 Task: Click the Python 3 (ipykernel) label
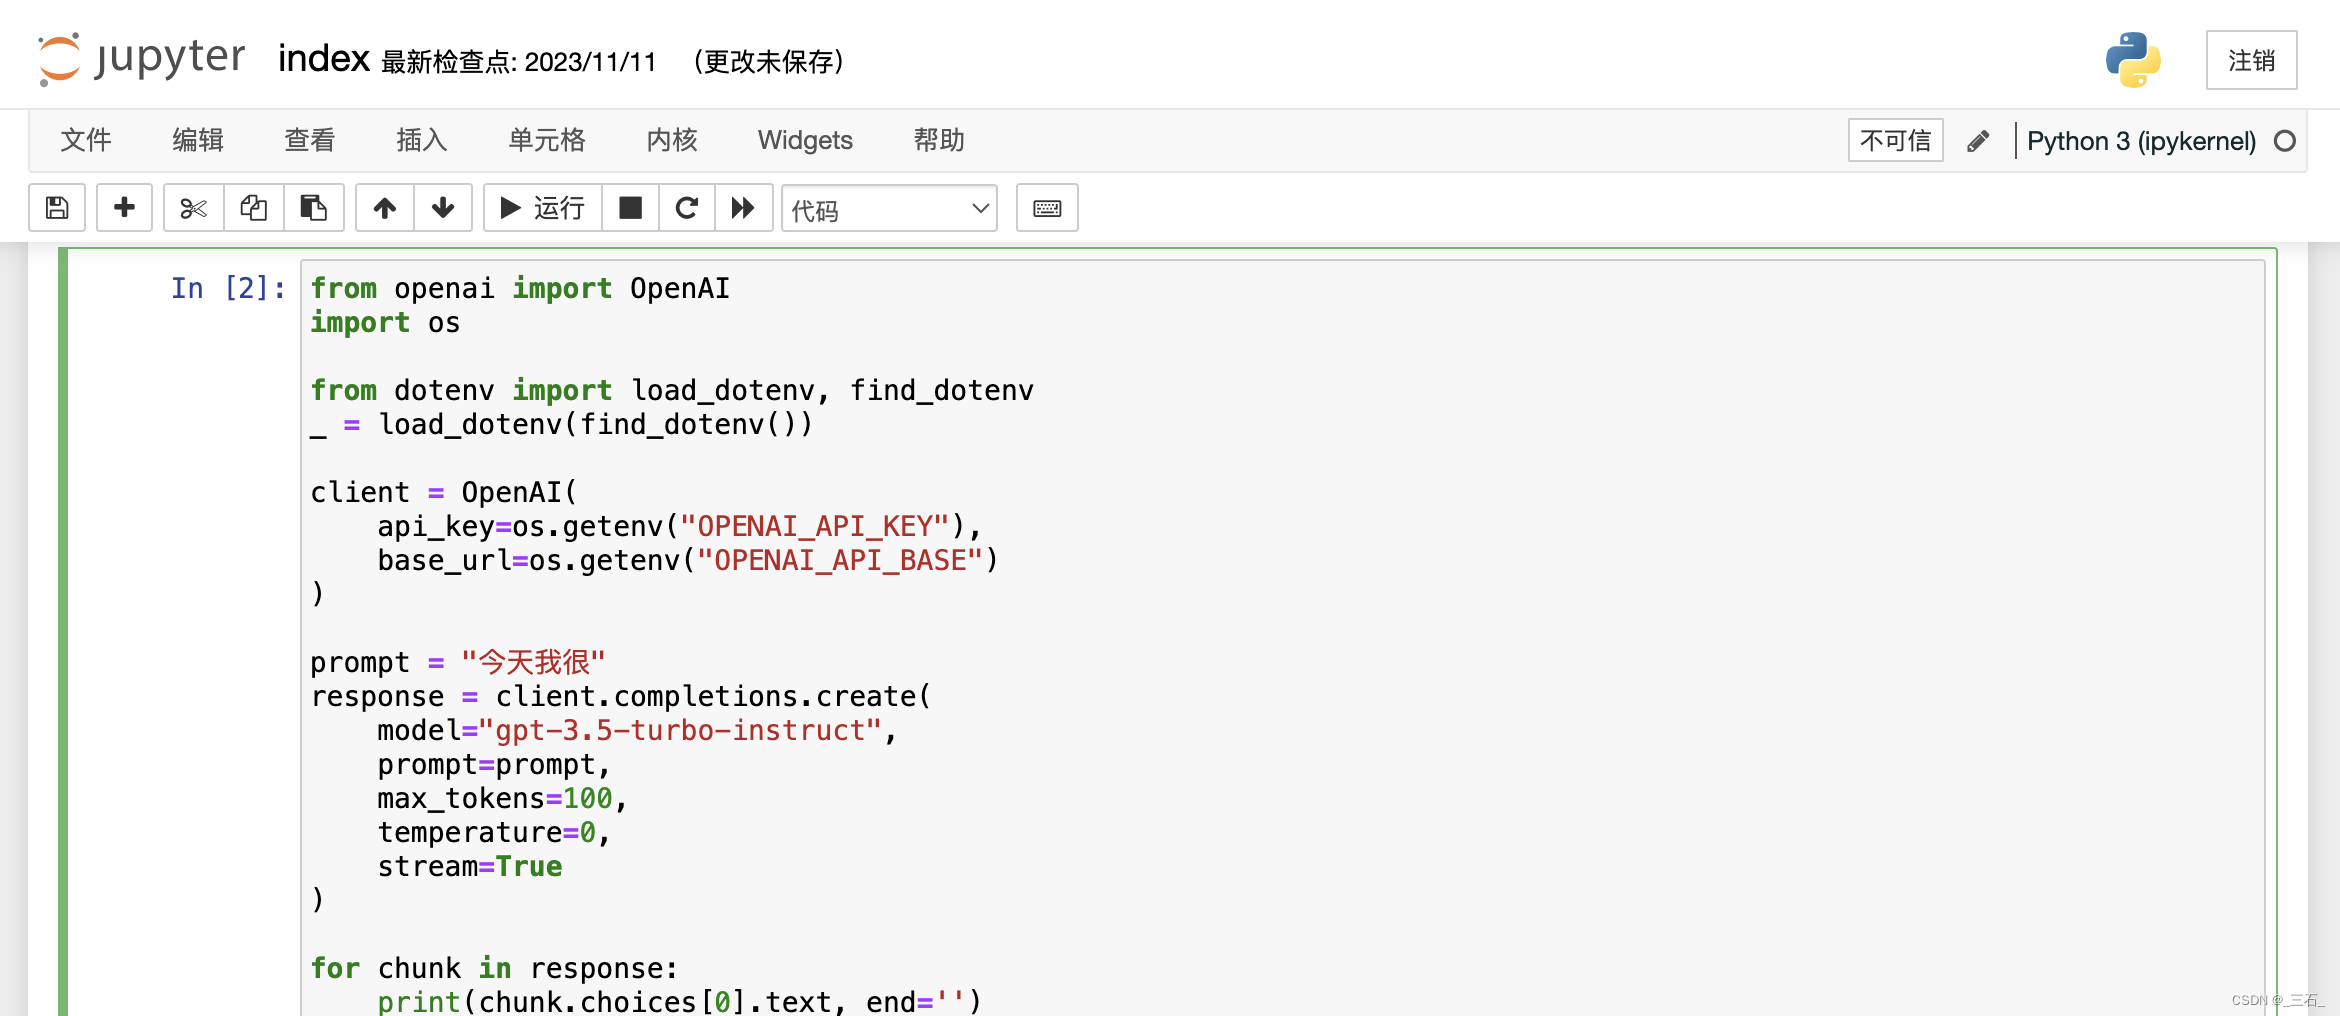[x=2141, y=141]
